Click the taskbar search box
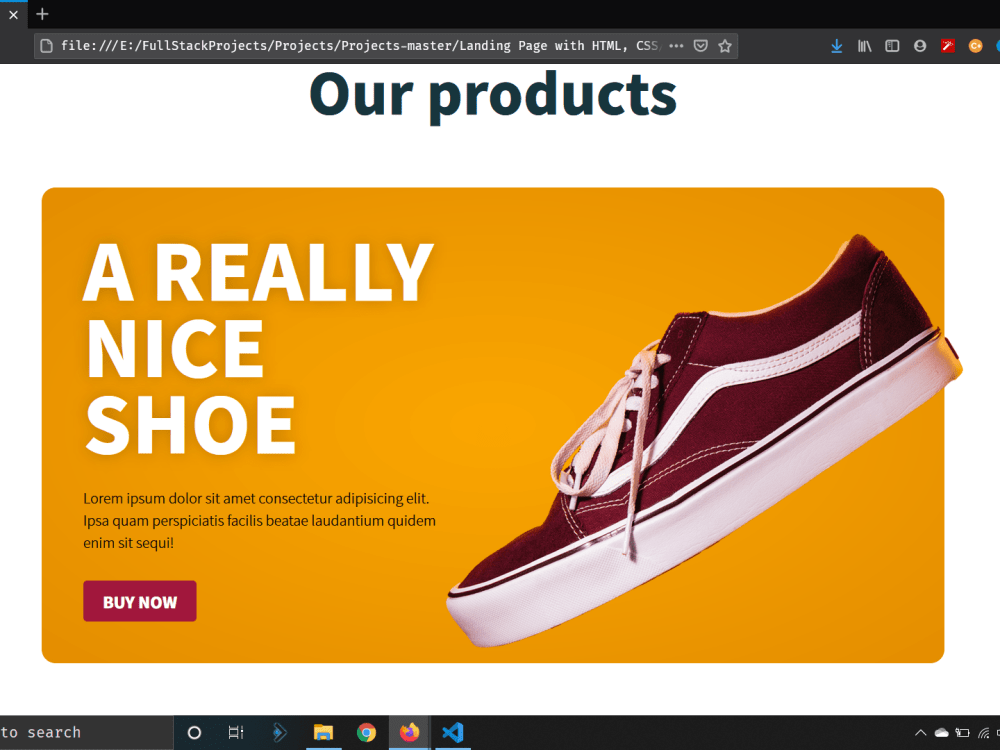Image resolution: width=1000 pixels, height=750 pixels. click(x=86, y=732)
